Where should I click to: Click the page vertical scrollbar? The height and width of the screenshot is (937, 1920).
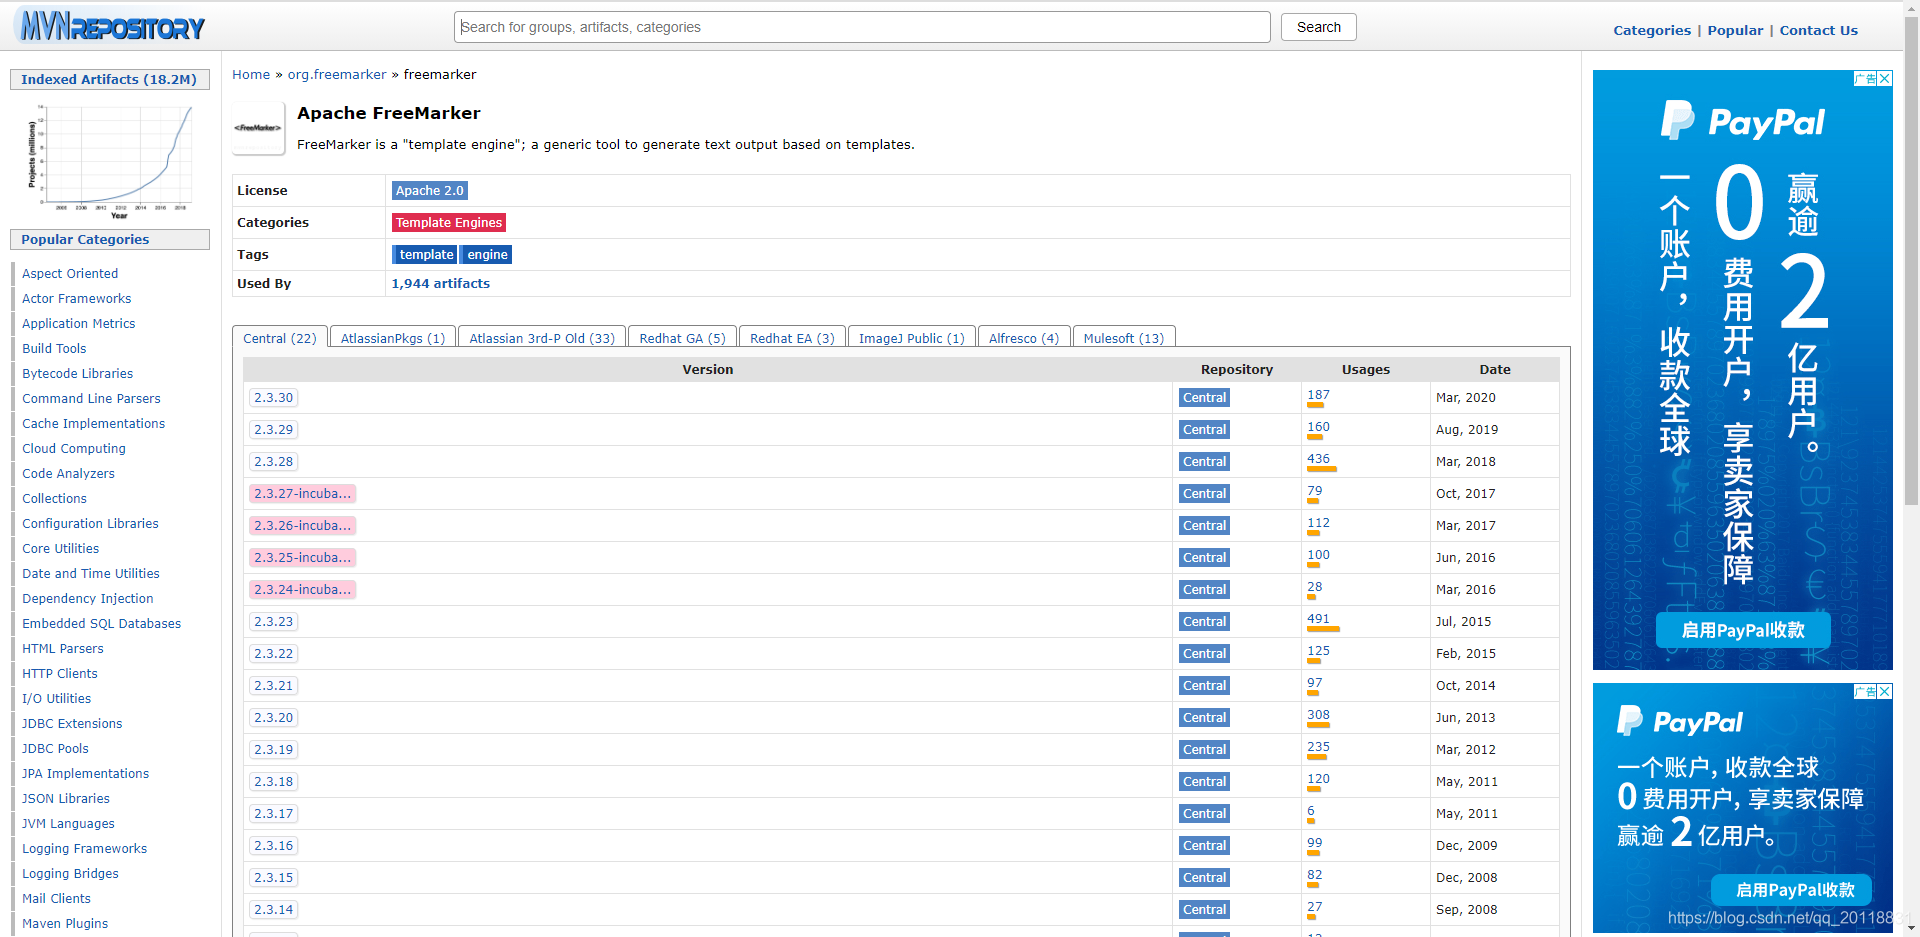(1911, 260)
